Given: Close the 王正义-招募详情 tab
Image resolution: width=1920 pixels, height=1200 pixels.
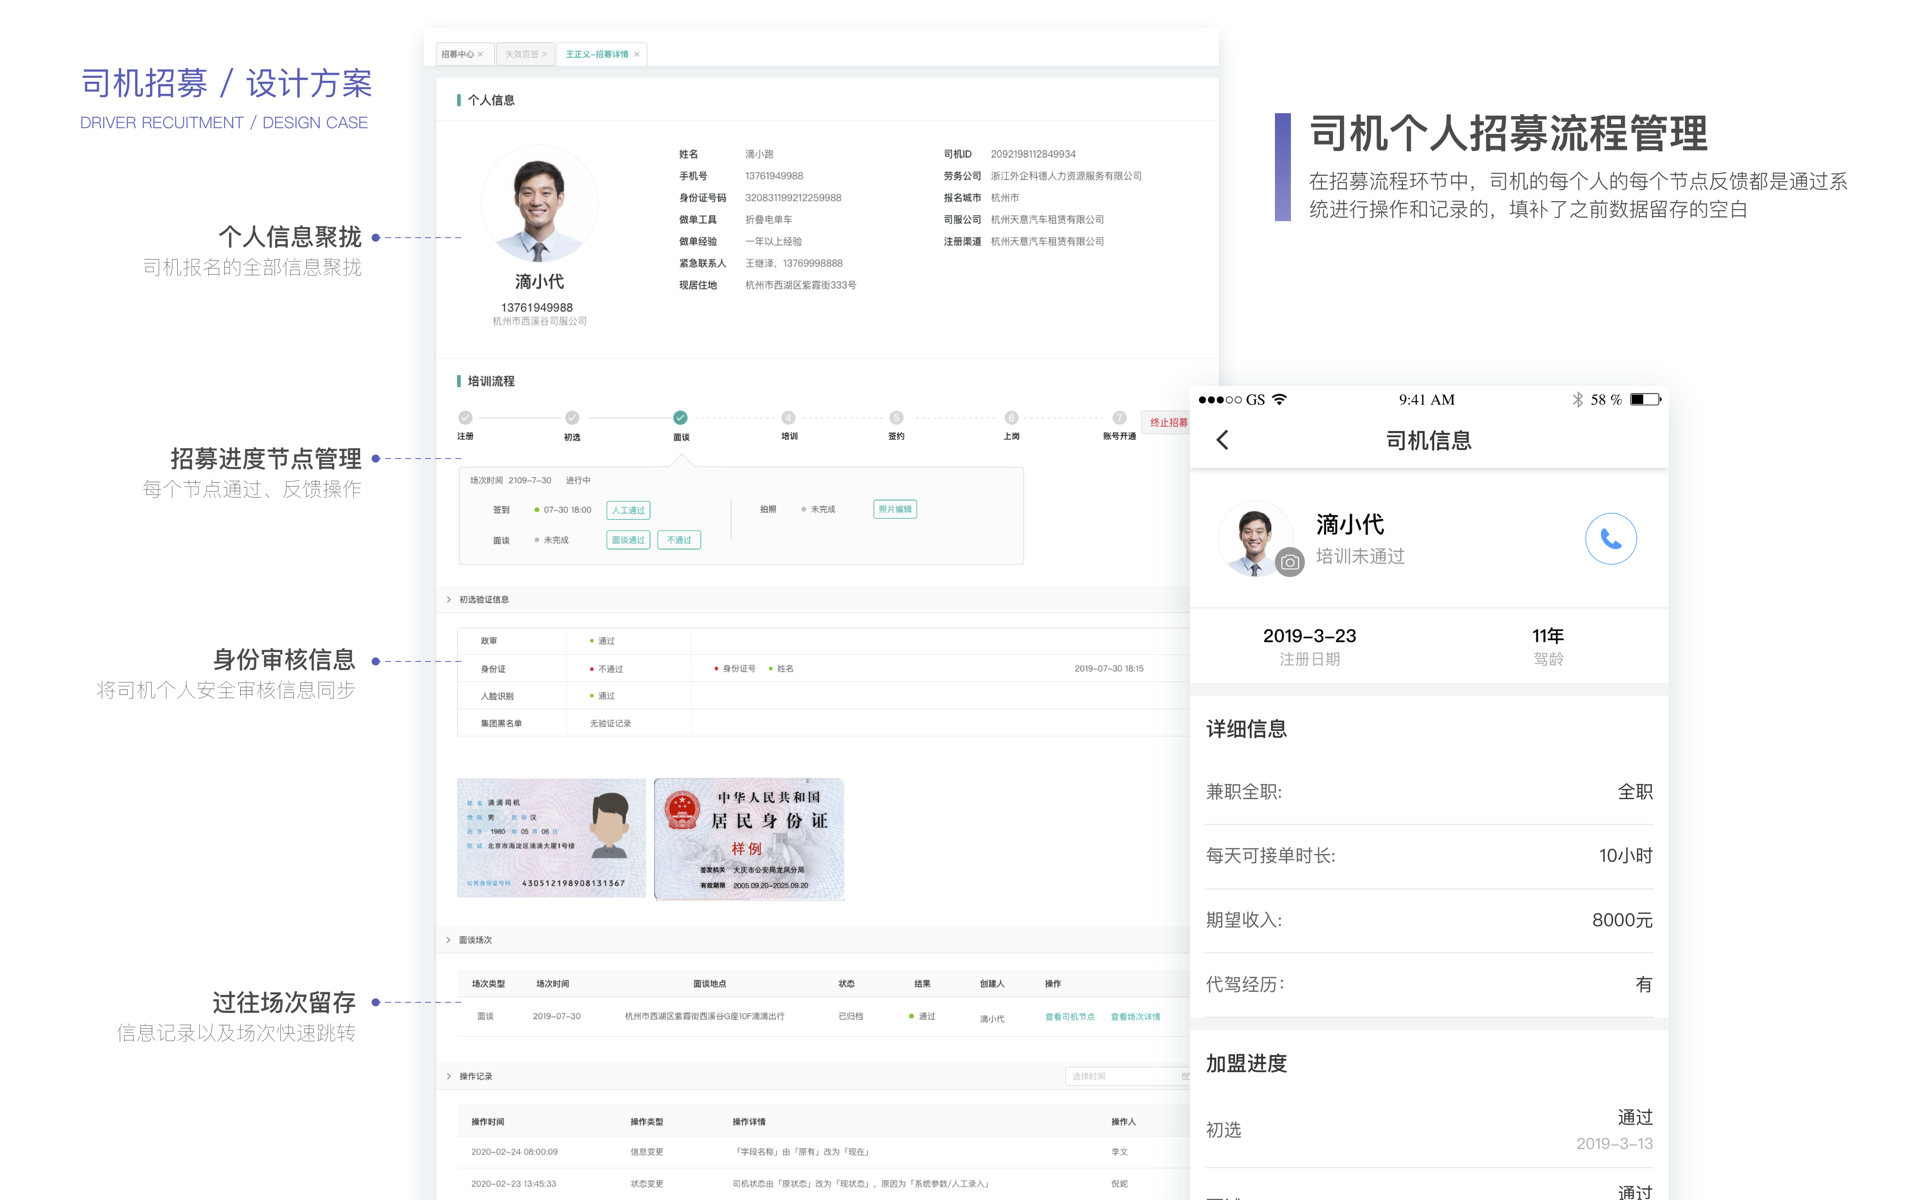Looking at the screenshot, I should [x=637, y=55].
